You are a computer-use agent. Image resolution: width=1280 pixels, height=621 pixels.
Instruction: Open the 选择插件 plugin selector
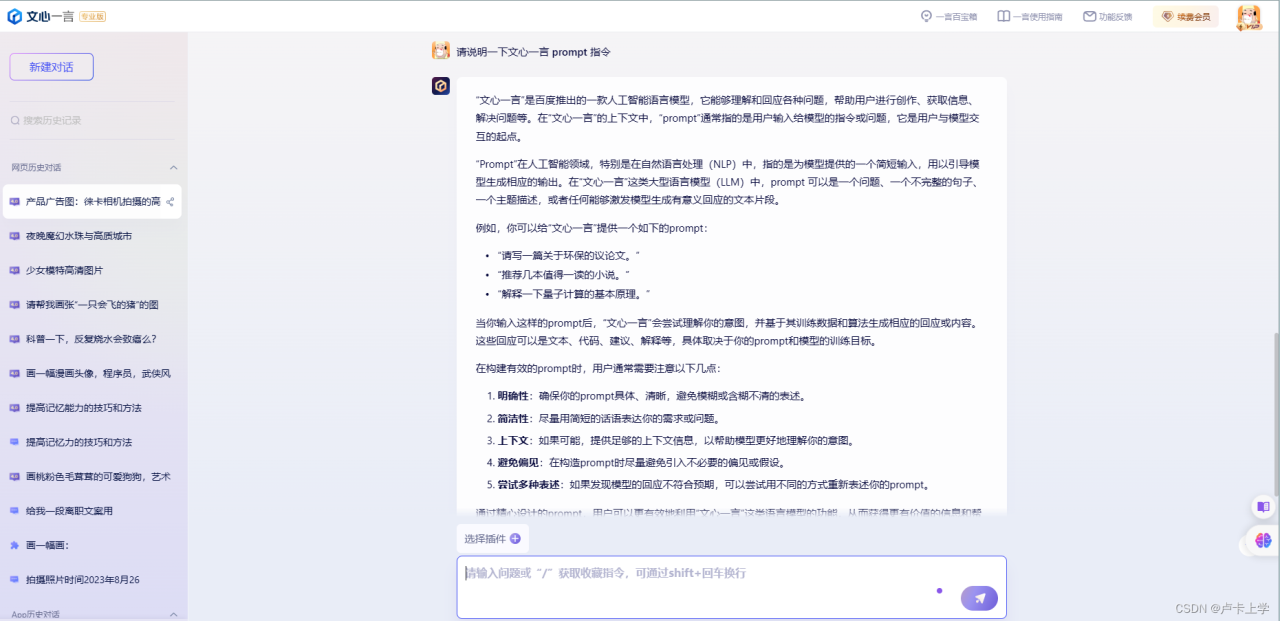pos(492,538)
